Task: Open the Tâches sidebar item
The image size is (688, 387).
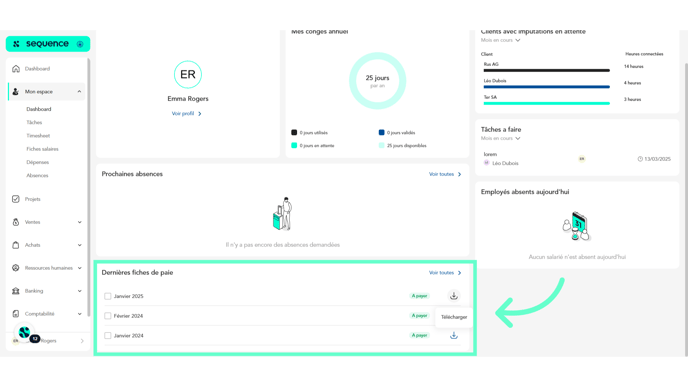Action: (x=34, y=122)
